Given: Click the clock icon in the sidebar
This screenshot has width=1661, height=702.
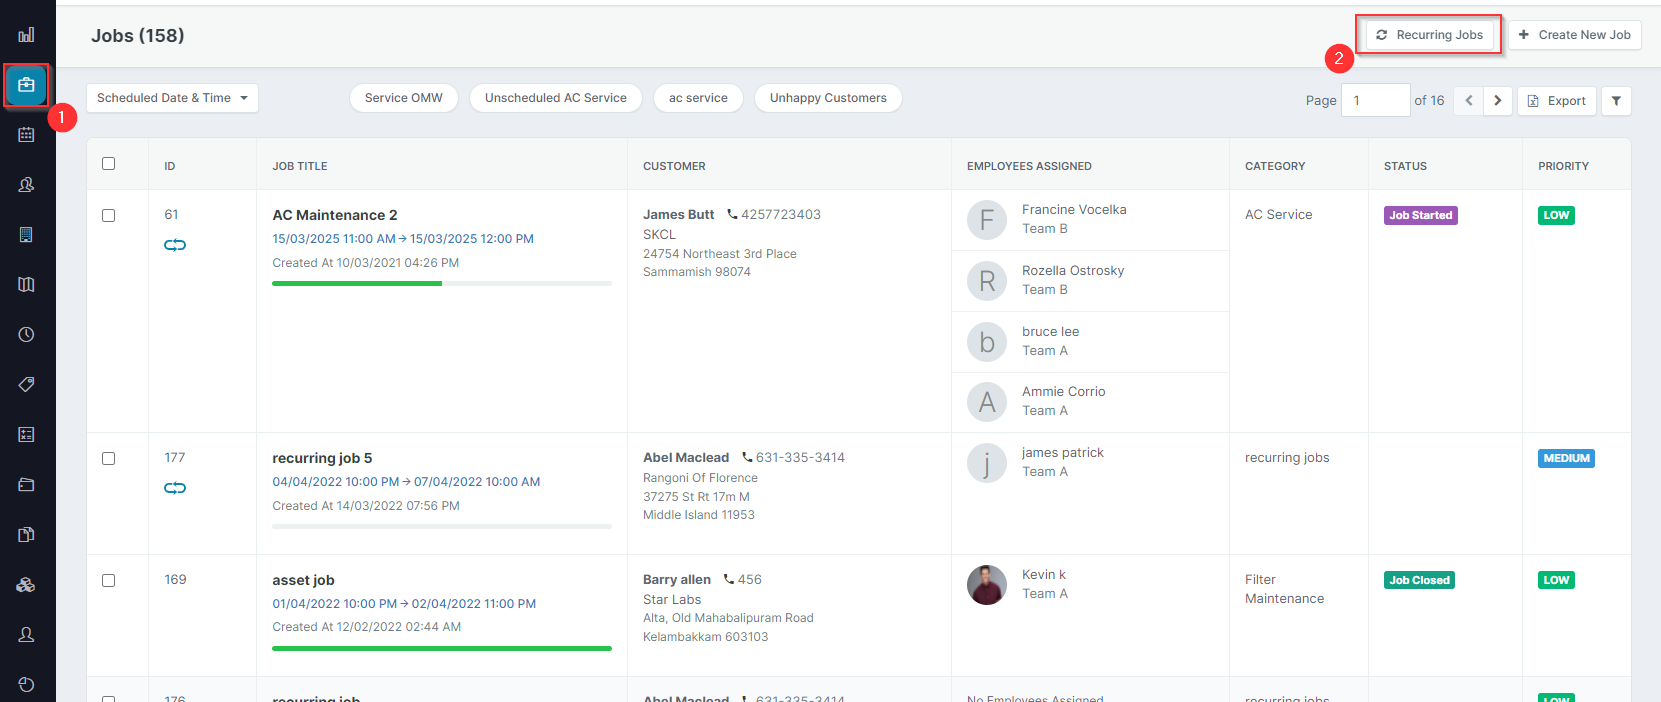Looking at the screenshot, I should [27, 335].
